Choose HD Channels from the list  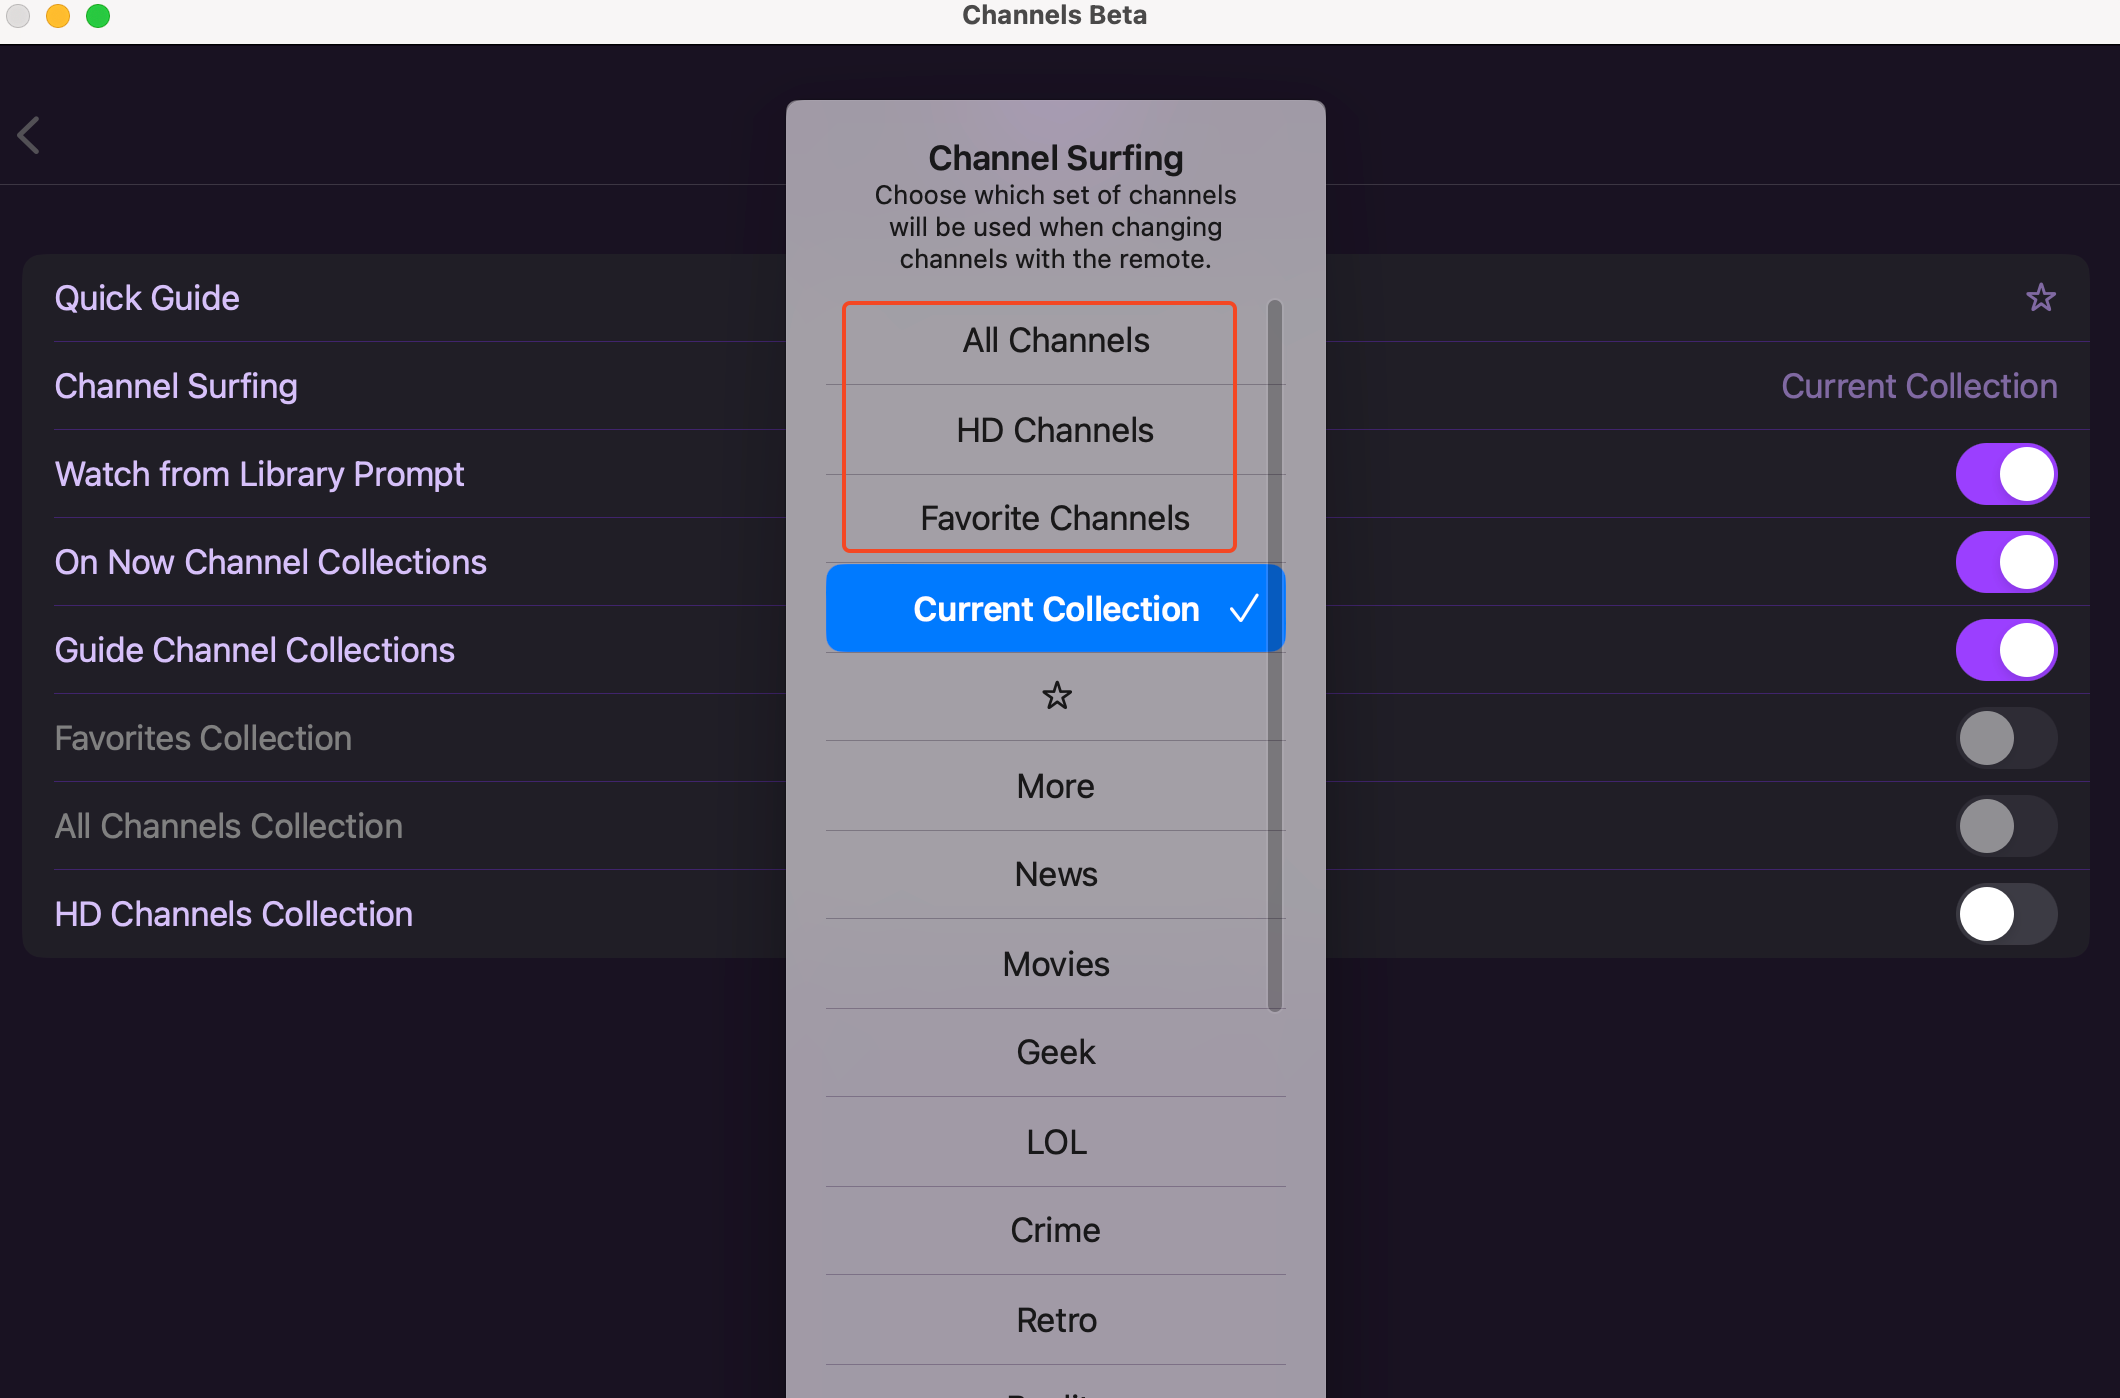(x=1055, y=430)
